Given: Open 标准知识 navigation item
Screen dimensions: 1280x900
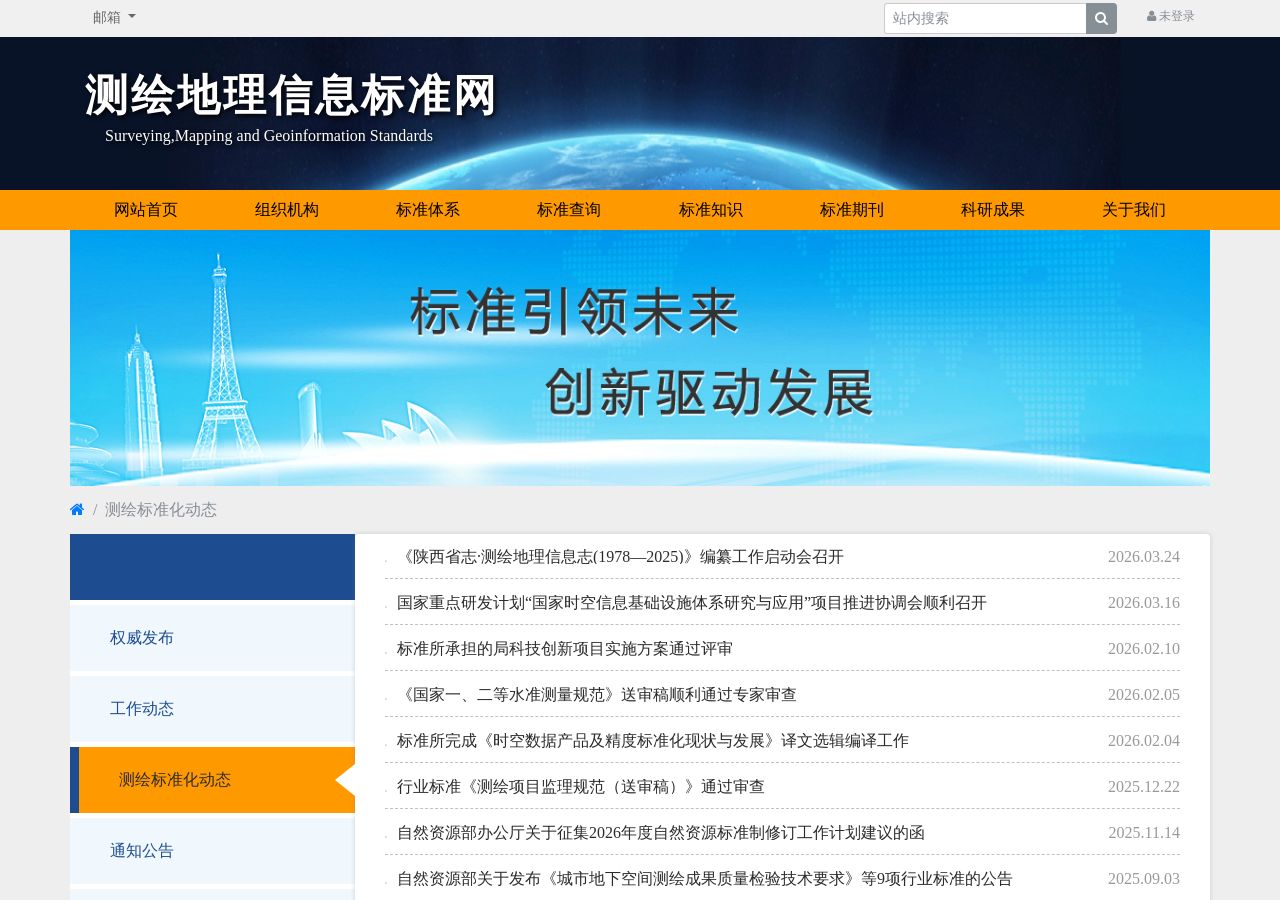Looking at the screenshot, I should tap(711, 210).
